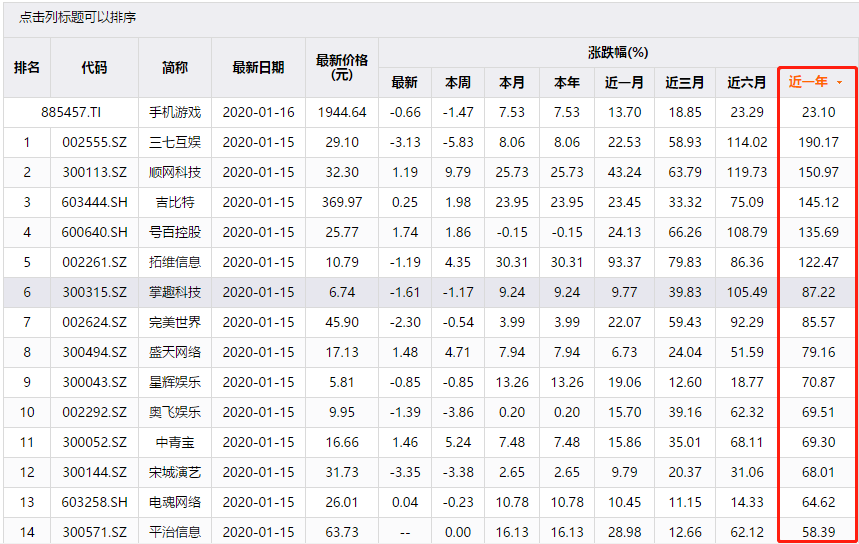Sort by 本年 column header

[566, 83]
